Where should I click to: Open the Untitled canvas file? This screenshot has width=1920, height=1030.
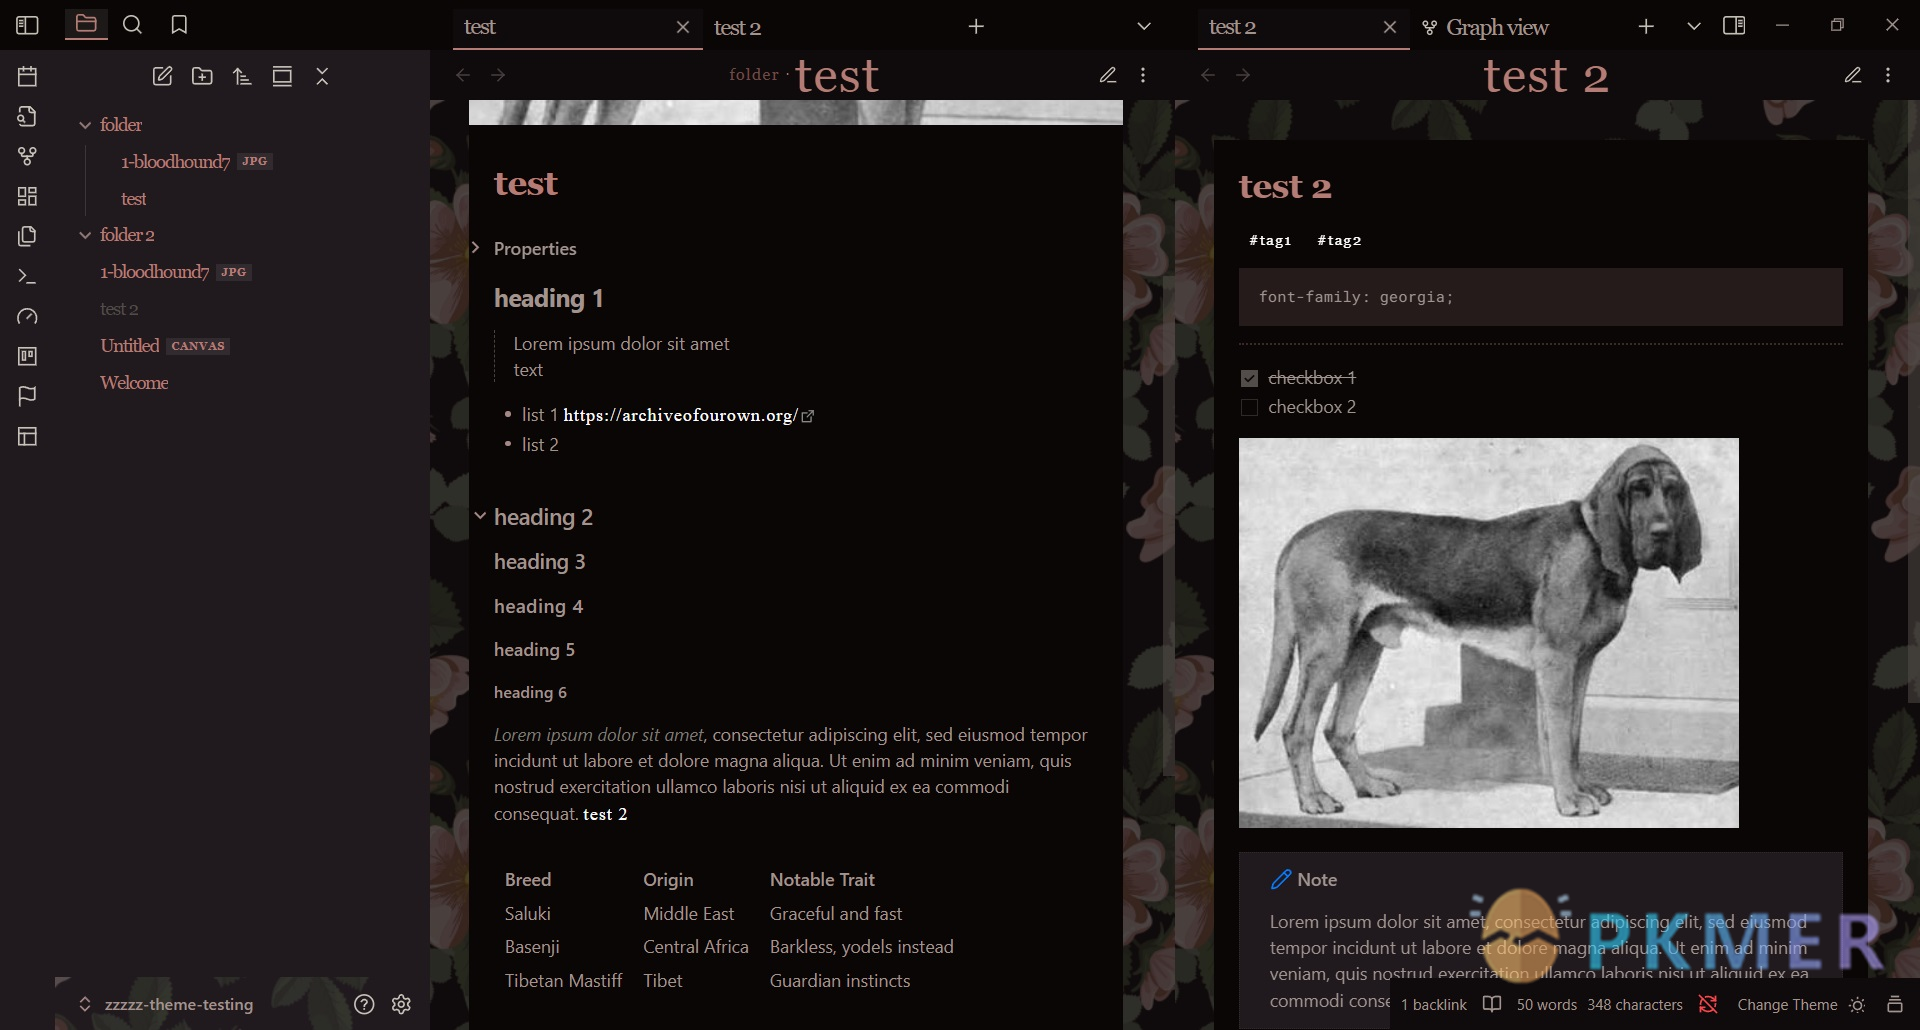coord(130,345)
